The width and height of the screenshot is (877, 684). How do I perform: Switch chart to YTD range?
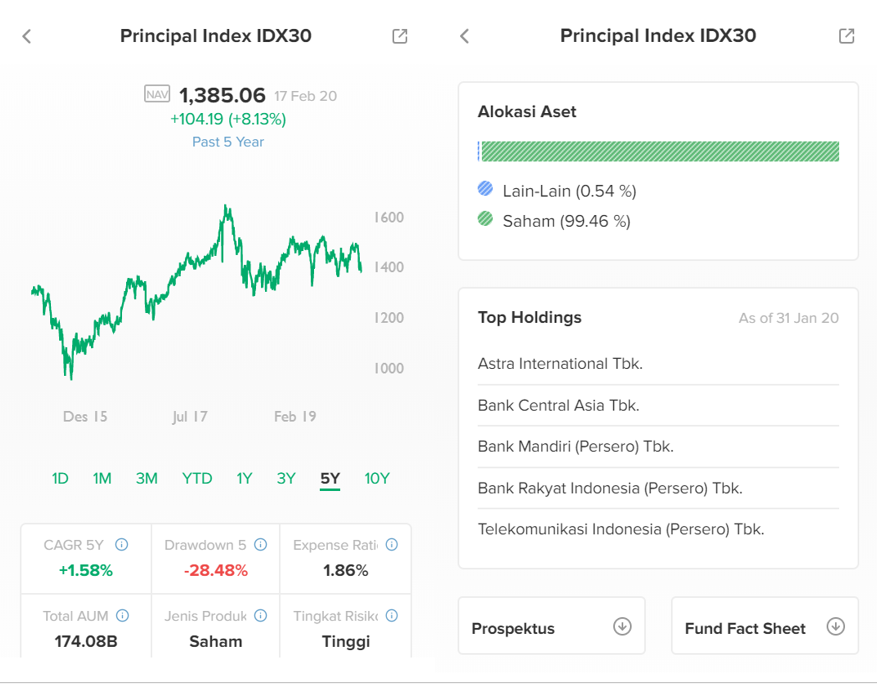pyautogui.click(x=197, y=478)
